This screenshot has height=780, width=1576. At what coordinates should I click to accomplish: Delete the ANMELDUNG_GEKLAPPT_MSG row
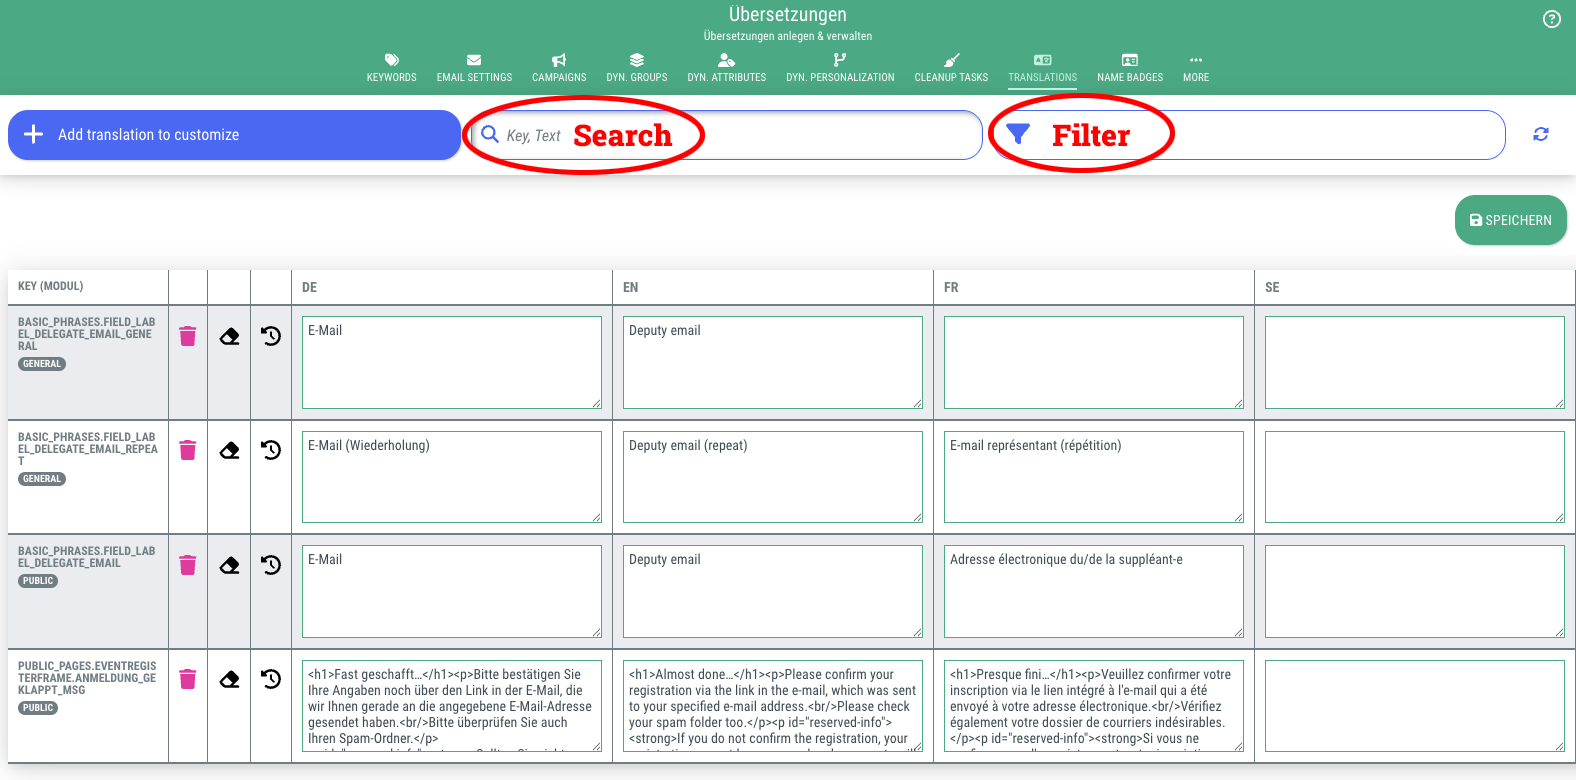click(188, 679)
